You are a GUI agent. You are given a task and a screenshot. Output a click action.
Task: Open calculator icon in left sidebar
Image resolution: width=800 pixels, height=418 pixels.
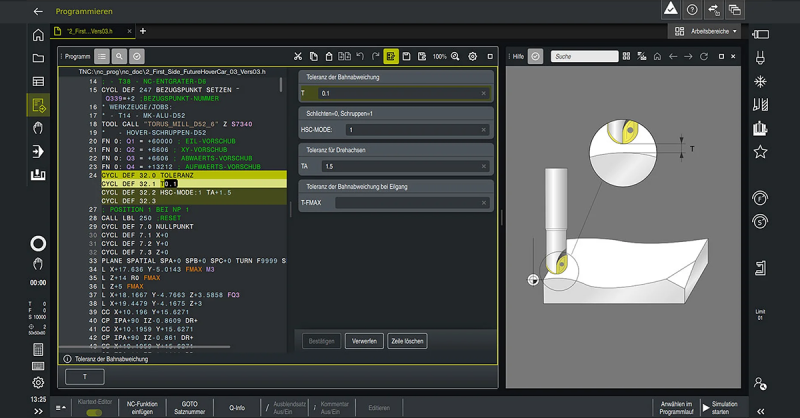(x=38, y=350)
